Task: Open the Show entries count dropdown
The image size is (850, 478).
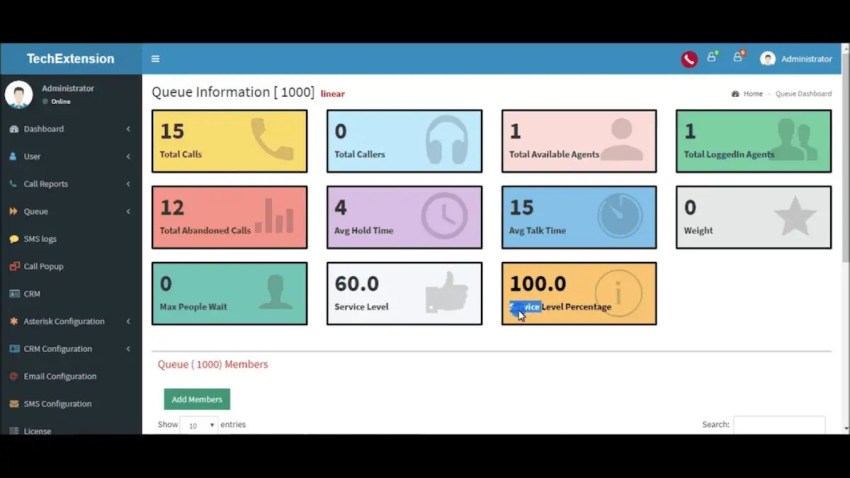Action: [x=199, y=425]
